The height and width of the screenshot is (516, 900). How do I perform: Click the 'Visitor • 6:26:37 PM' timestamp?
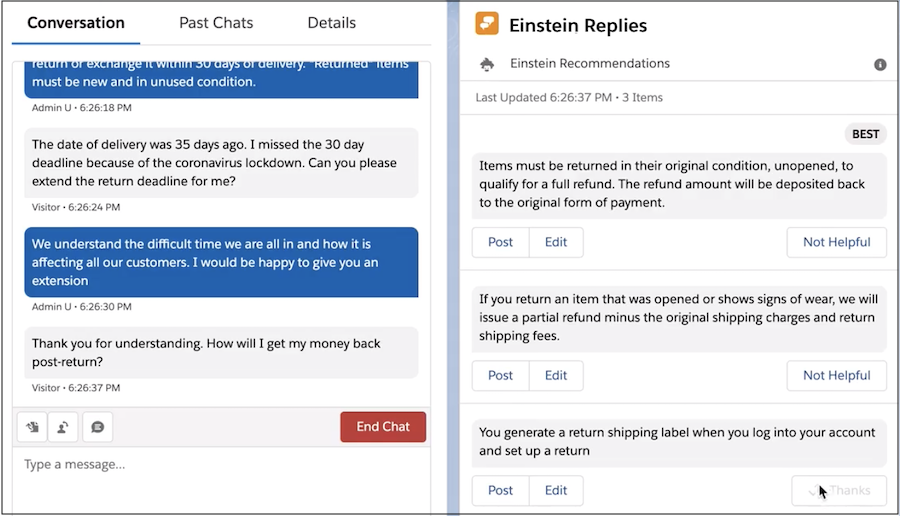point(76,388)
